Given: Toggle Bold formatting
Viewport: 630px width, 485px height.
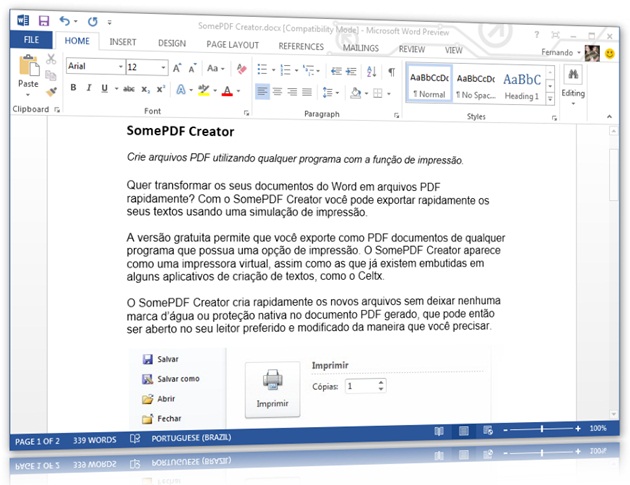Looking at the screenshot, I should pyautogui.click(x=73, y=87).
